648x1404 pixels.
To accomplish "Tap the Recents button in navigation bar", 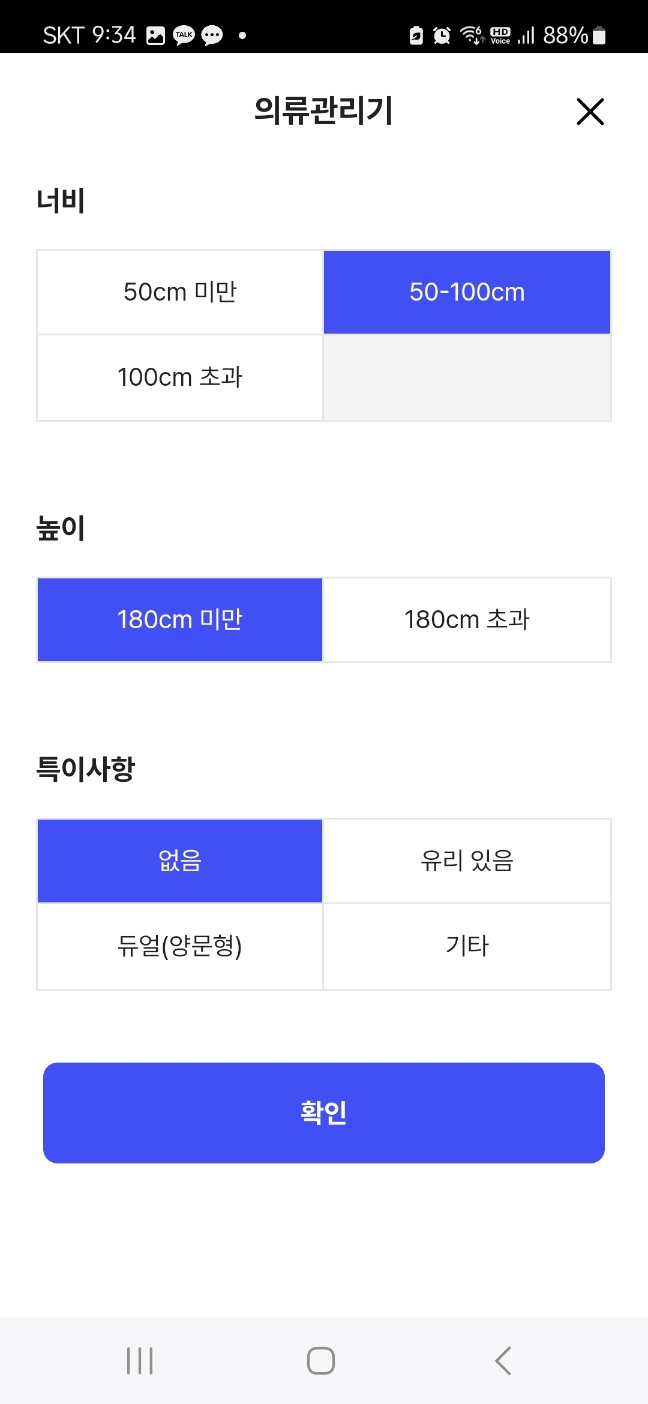I will [x=139, y=1360].
